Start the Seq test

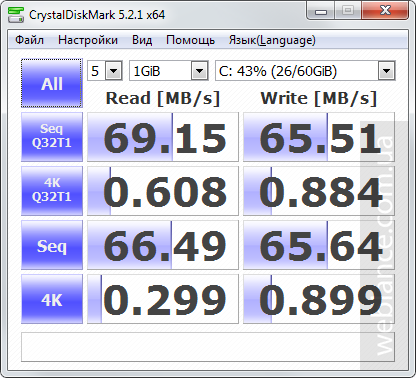[x=52, y=245]
